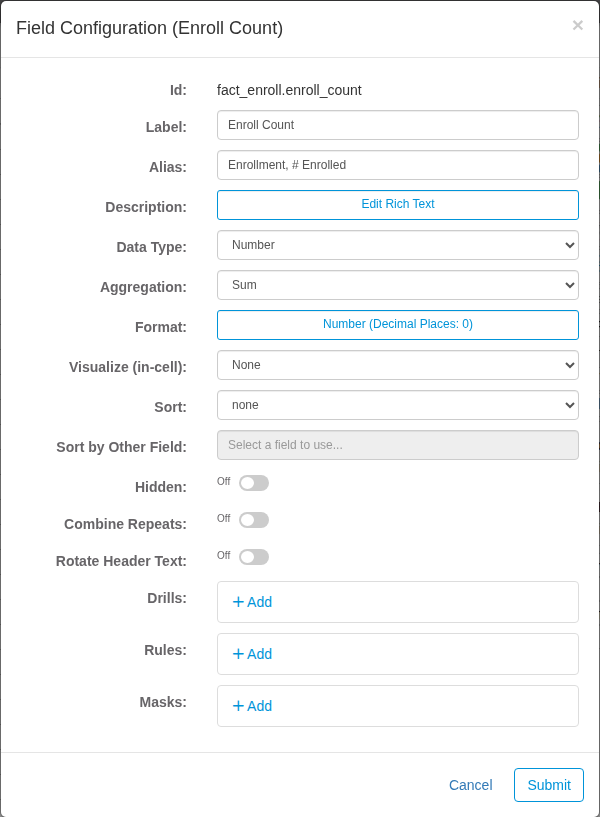Image resolution: width=600 pixels, height=817 pixels.
Task: Enable Combine Repeats switch
Action: tap(254, 520)
